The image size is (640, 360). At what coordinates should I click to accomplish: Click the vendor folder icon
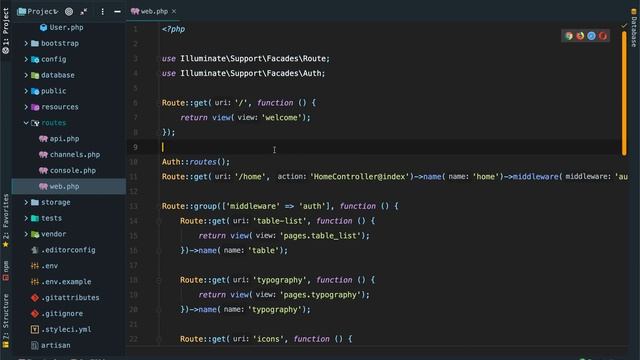click(35, 234)
